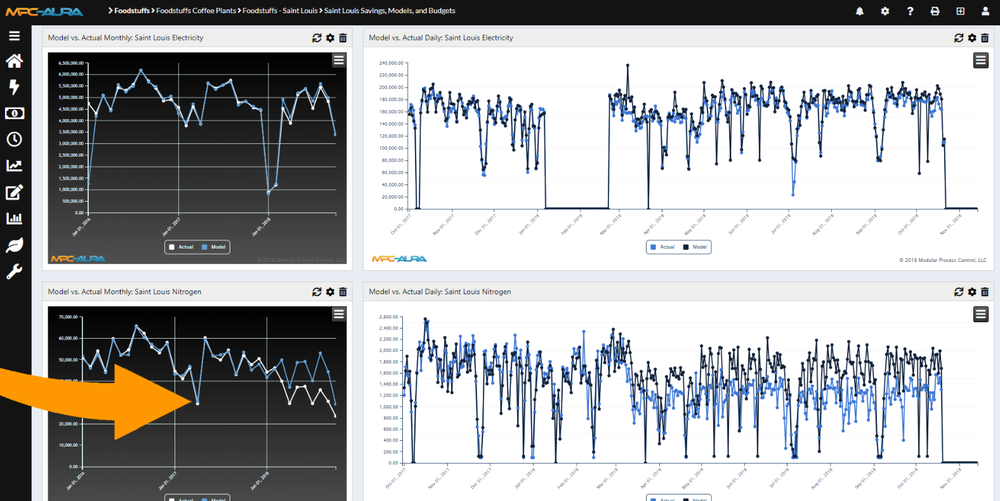This screenshot has height=501, width=1000.
Task: Open the notifications bell in the top bar
Action: [860, 11]
